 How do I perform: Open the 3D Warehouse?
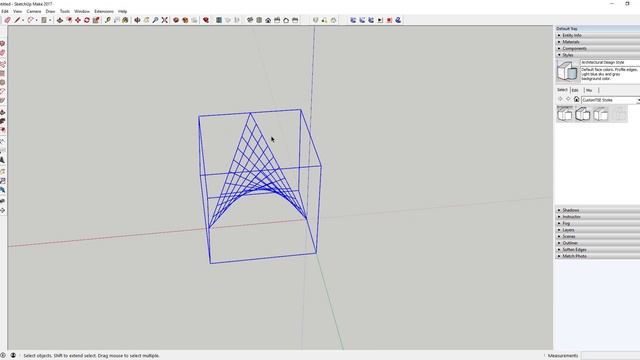click(x=176, y=20)
